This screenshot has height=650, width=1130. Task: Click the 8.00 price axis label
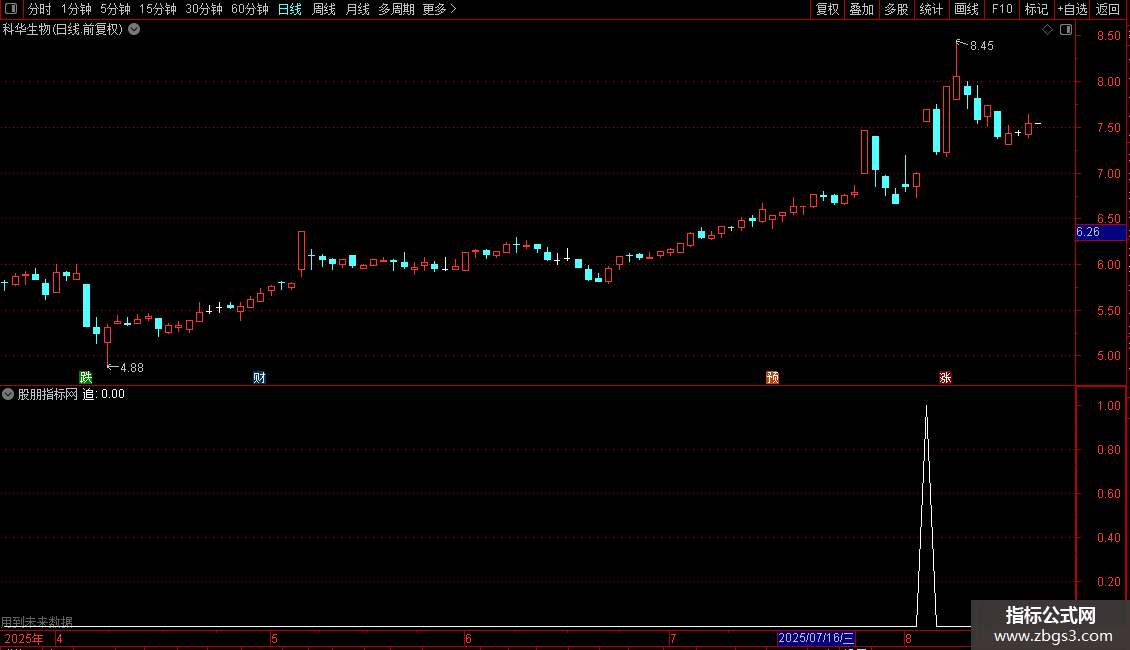(x=1108, y=81)
